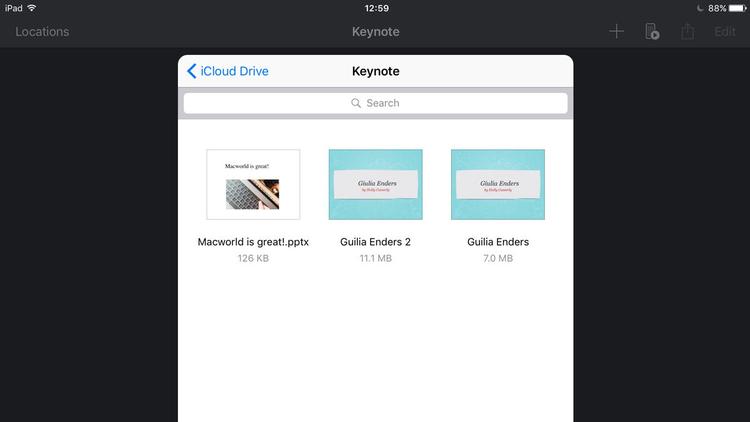
Task: Open the Guilia Enders 7.0 MB thumbnail
Action: point(498,185)
